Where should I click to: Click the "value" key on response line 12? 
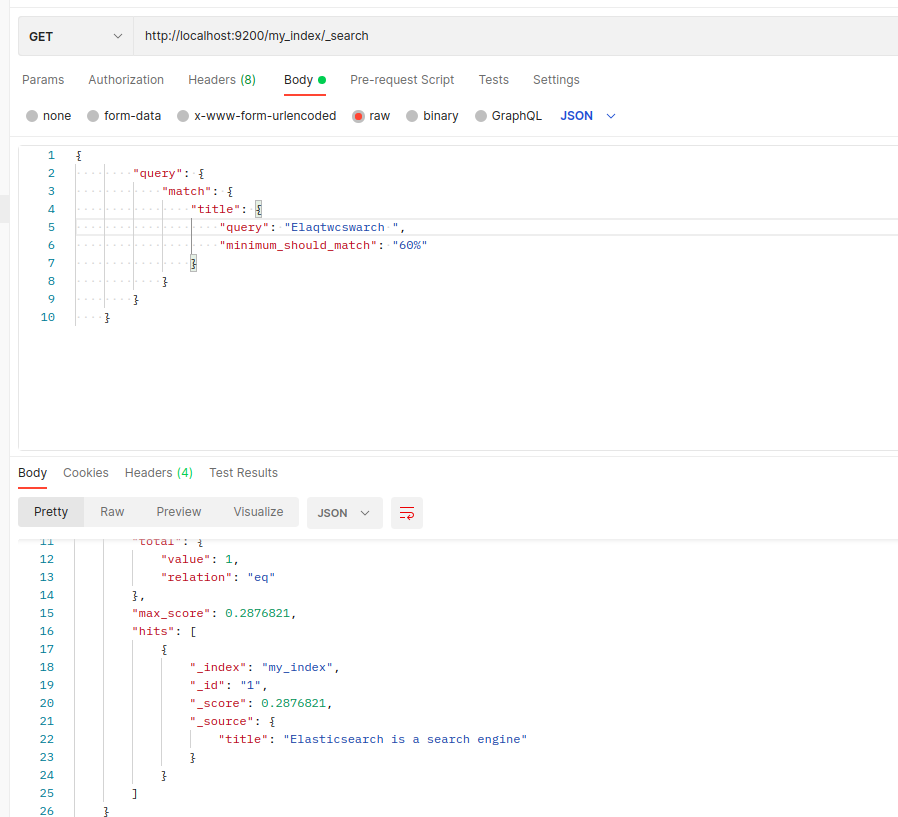click(186, 559)
